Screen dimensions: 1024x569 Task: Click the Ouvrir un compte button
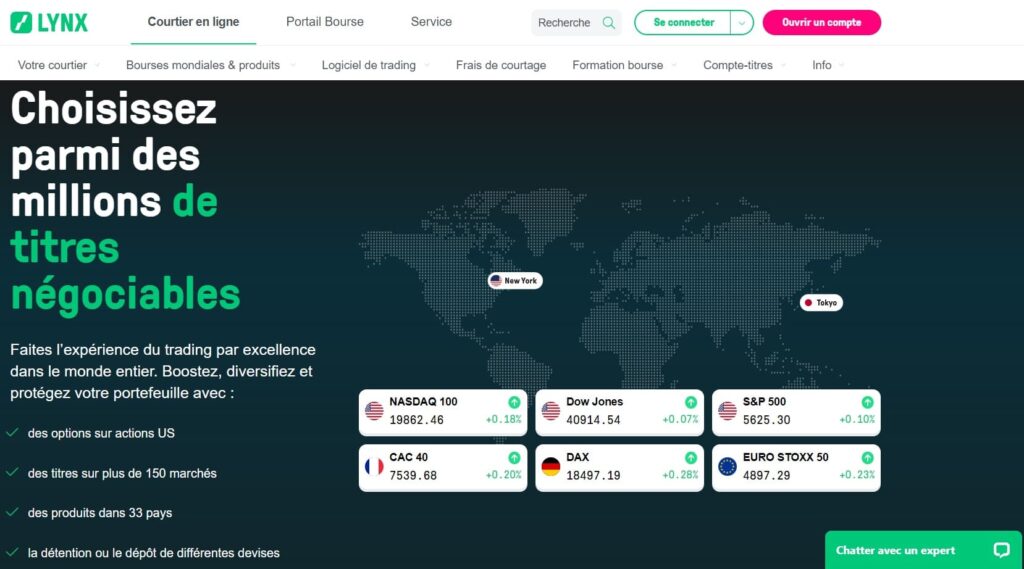pyautogui.click(x=821, y=23)
